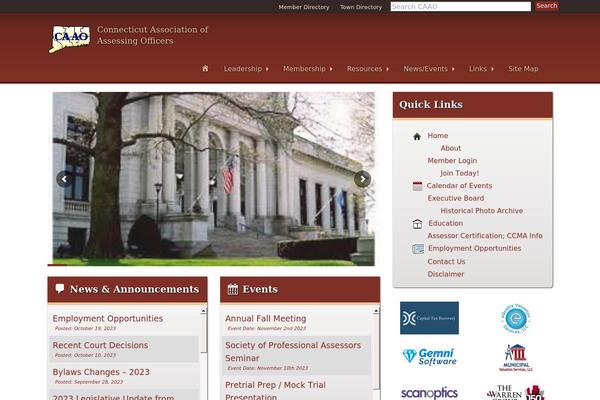Expand the Leadership menu
600x400 pixels.
246,69
